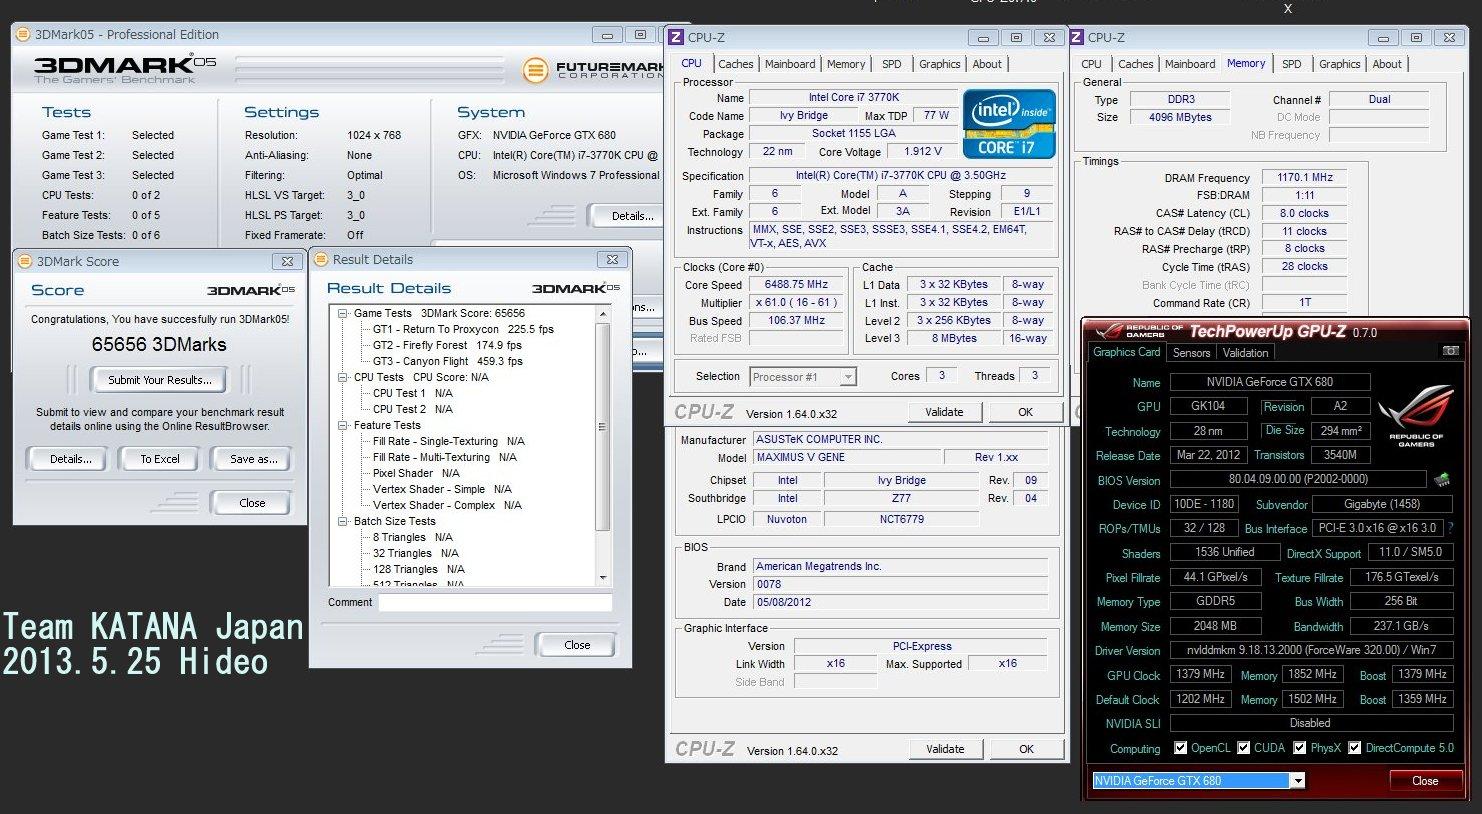Click the red Close button in GPU-Z
The height and width of the screenshot is (814, 1482).
(1425, 781)
